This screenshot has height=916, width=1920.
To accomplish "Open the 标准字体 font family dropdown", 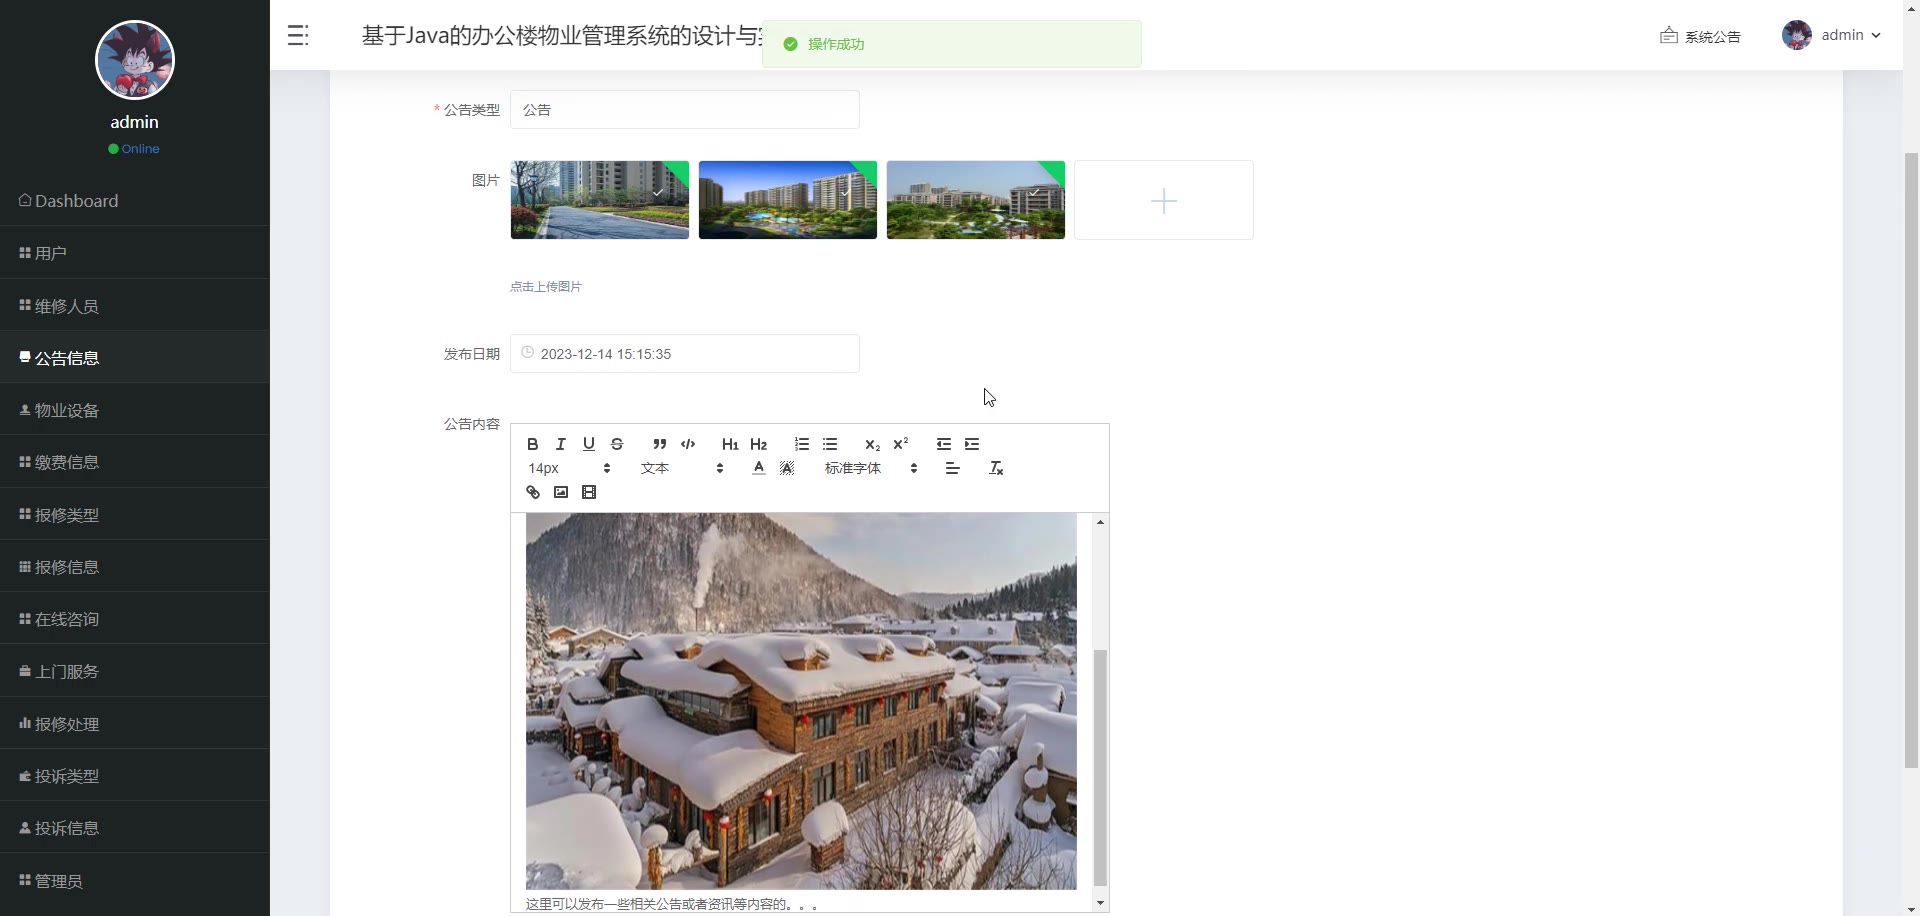I will point(871,468).
